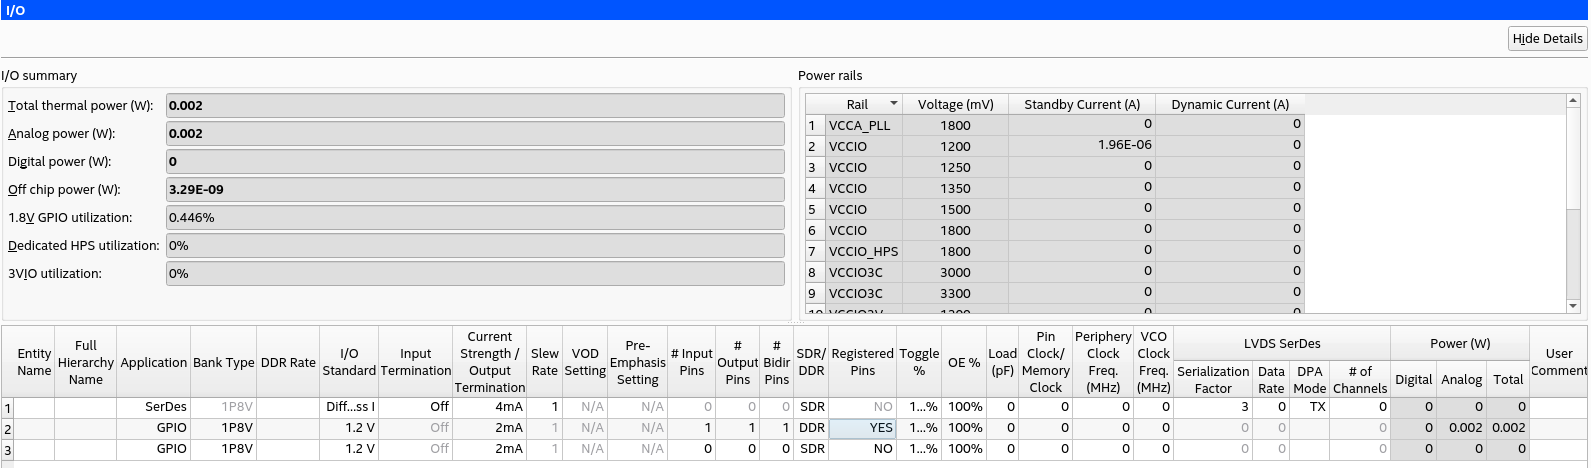1591x468 pixels.
Task: Click the Power (W) group header
Action: (1460, 343)
